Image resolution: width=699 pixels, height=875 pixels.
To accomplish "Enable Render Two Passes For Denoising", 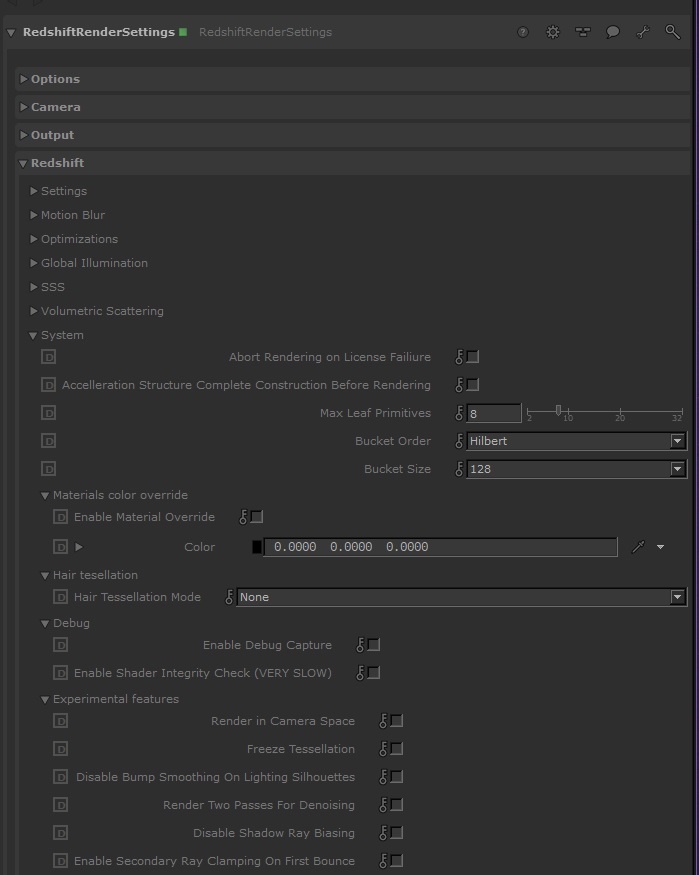I will 397,805.
